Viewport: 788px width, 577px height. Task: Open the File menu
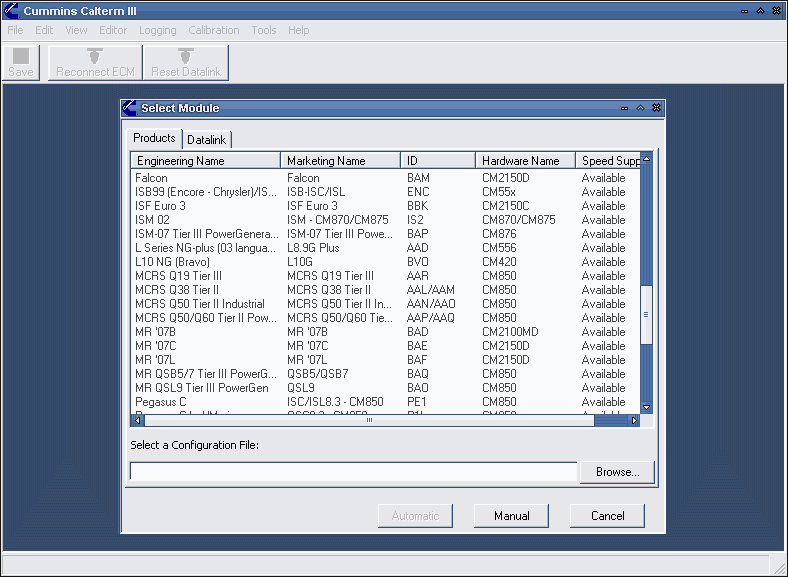[15, 30]
